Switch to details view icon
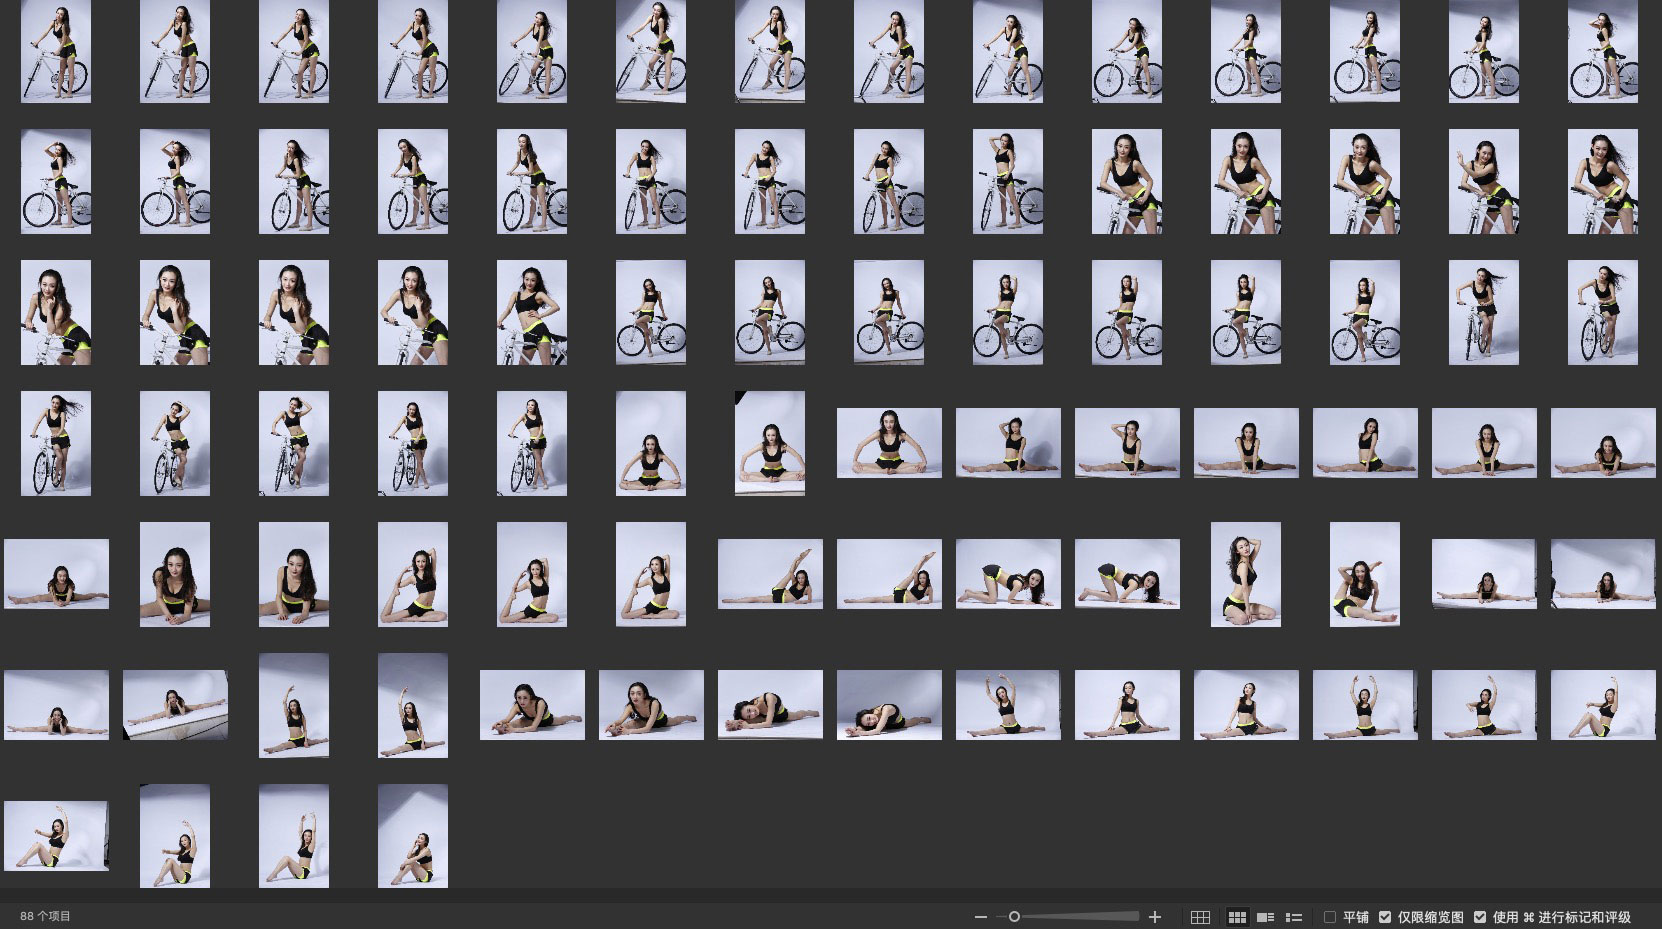Image resolution: width=1662 pixels, height=929 pixels. 1265,917
